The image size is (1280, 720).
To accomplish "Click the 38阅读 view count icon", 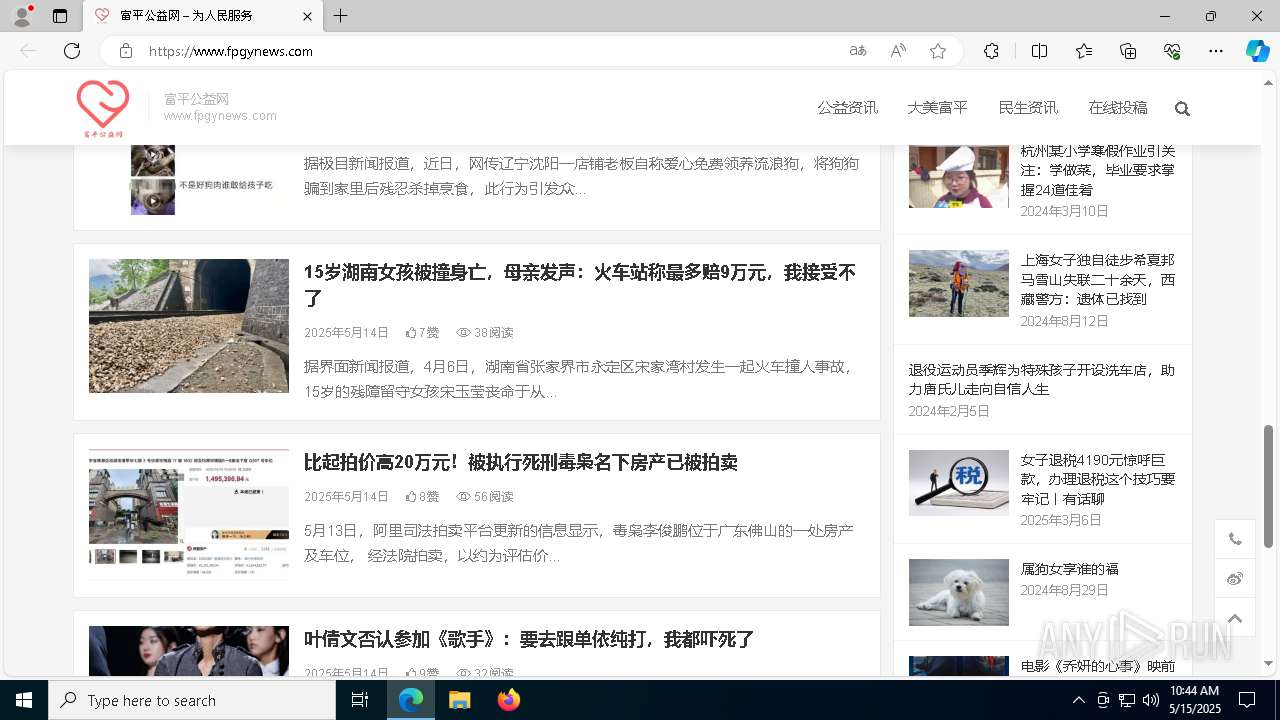I will pos(463,332).
